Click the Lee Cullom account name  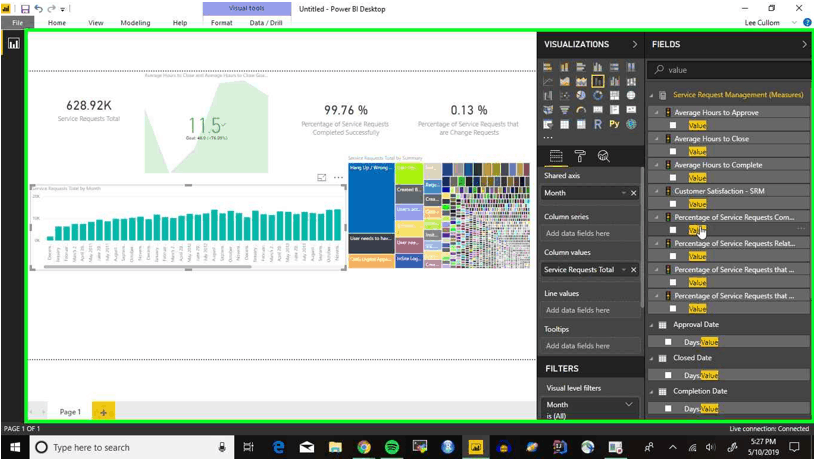[x=762, y=23]
